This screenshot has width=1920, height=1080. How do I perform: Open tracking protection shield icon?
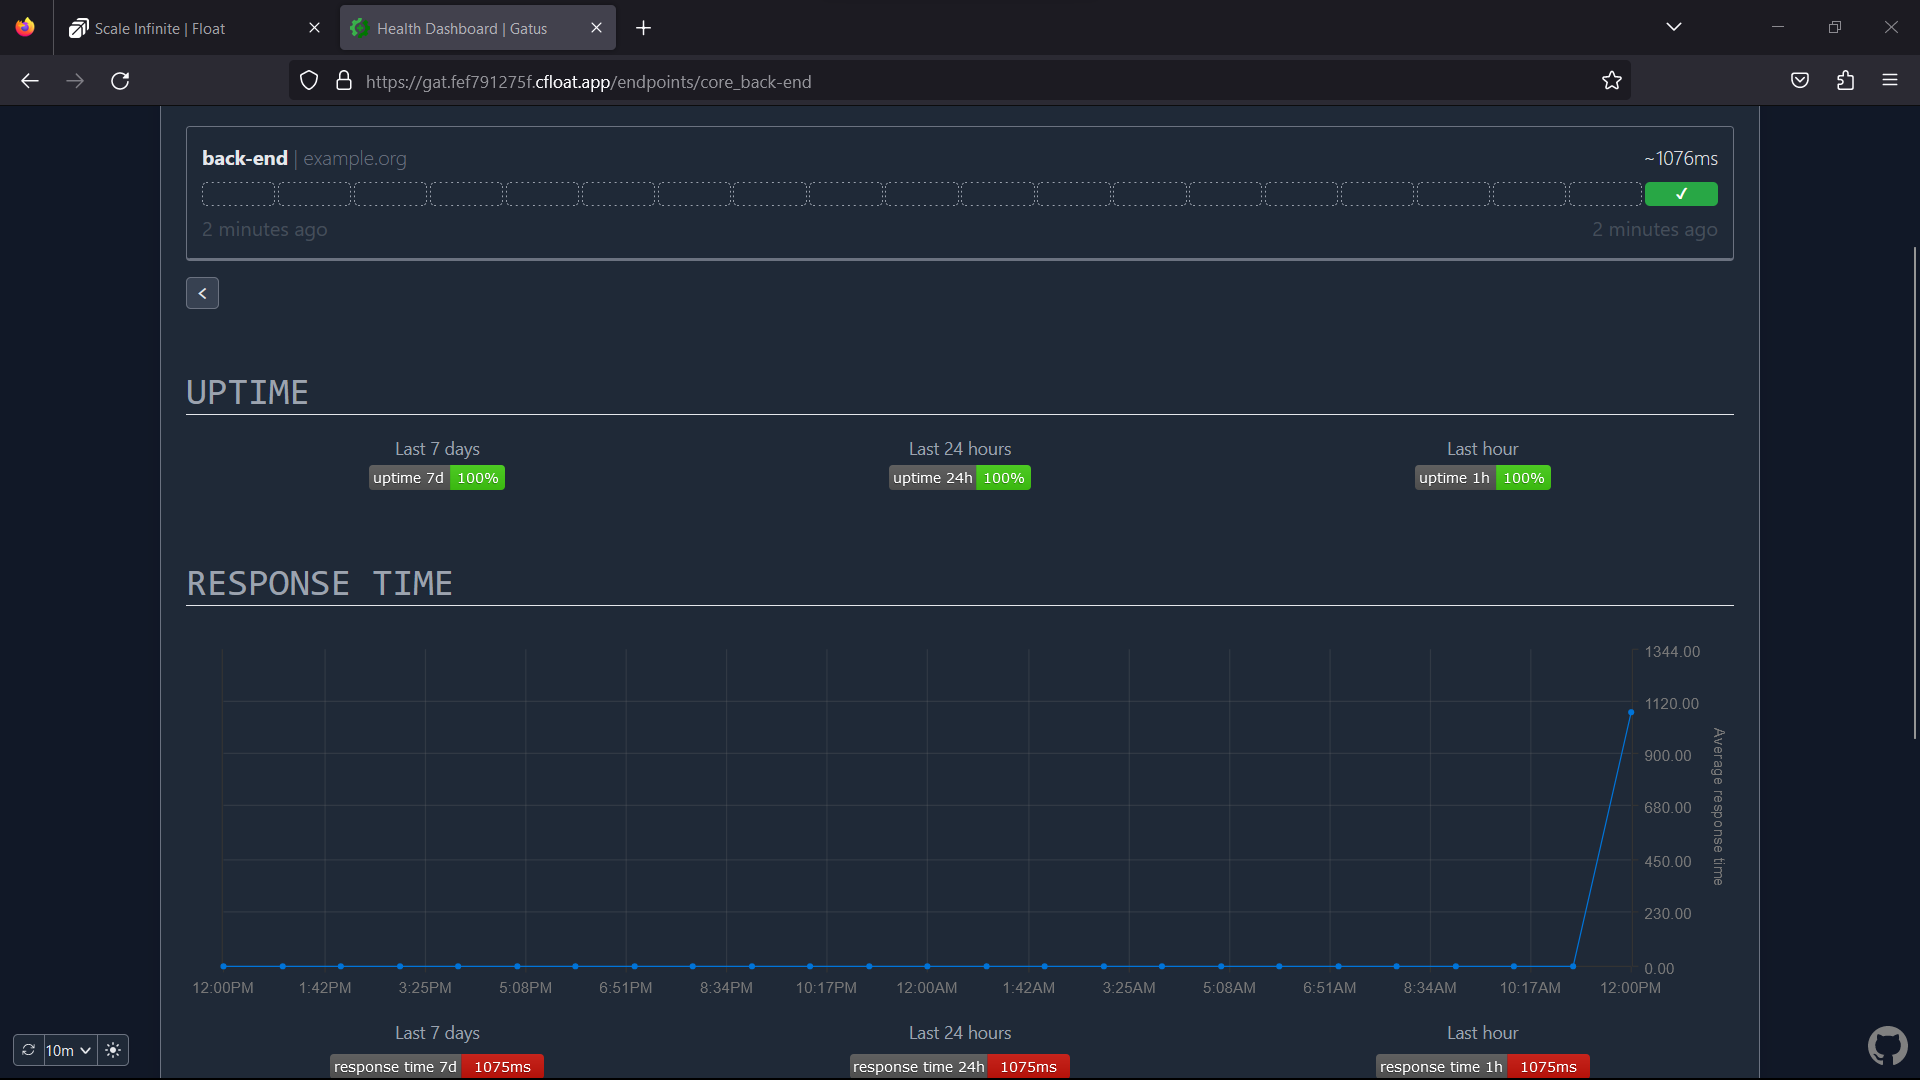[x=309, y=81]
